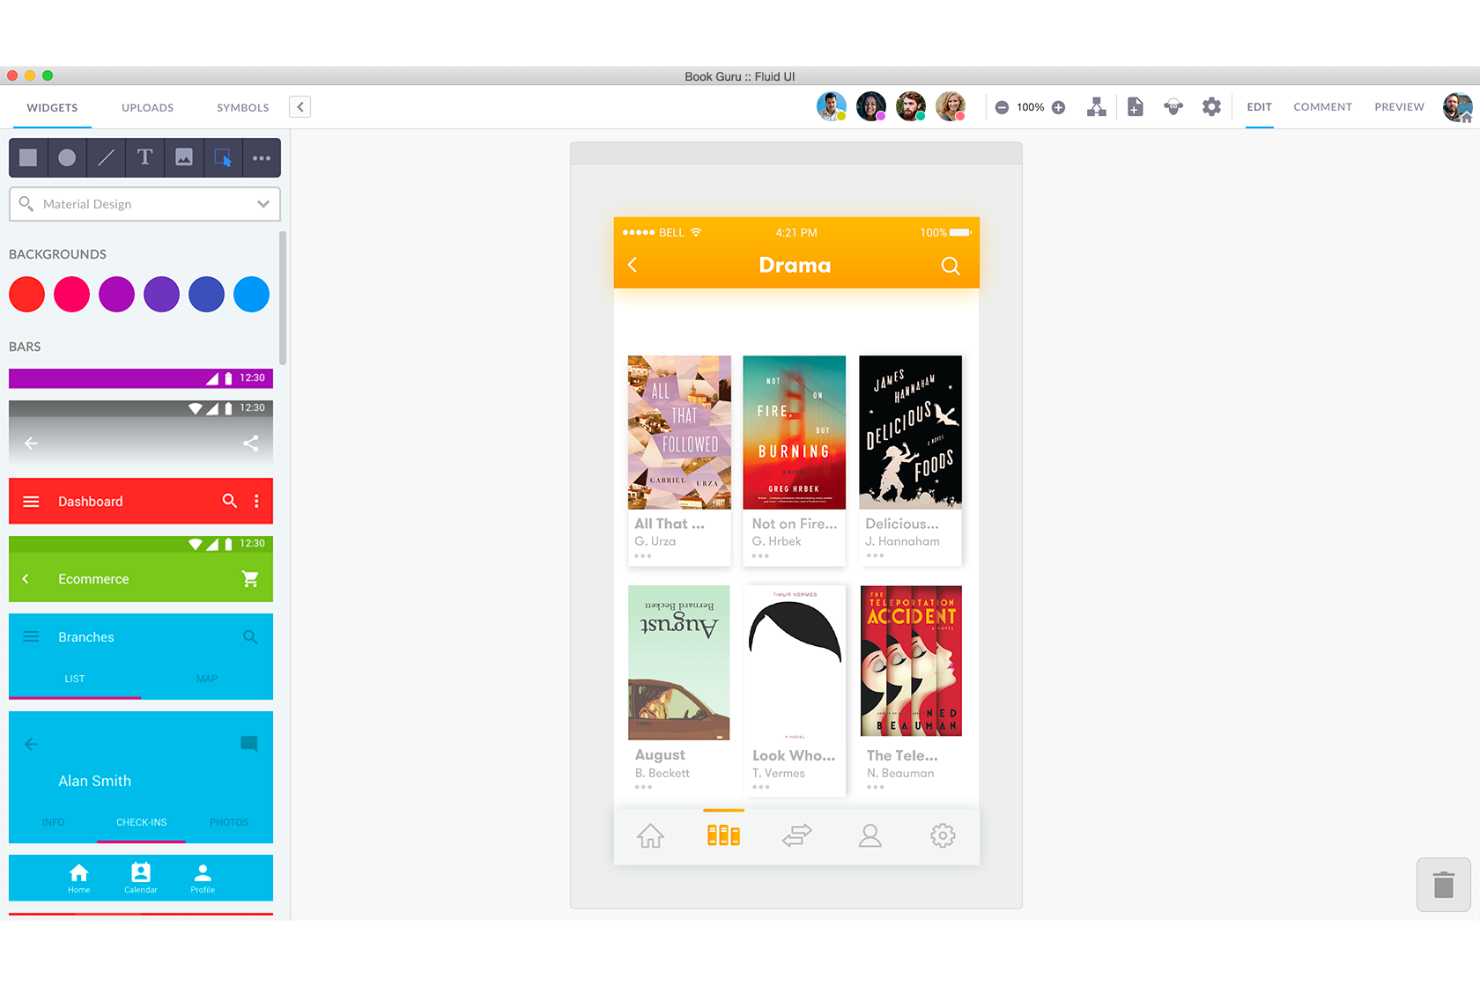Select the circle shape tool

[x=67, y=157]
